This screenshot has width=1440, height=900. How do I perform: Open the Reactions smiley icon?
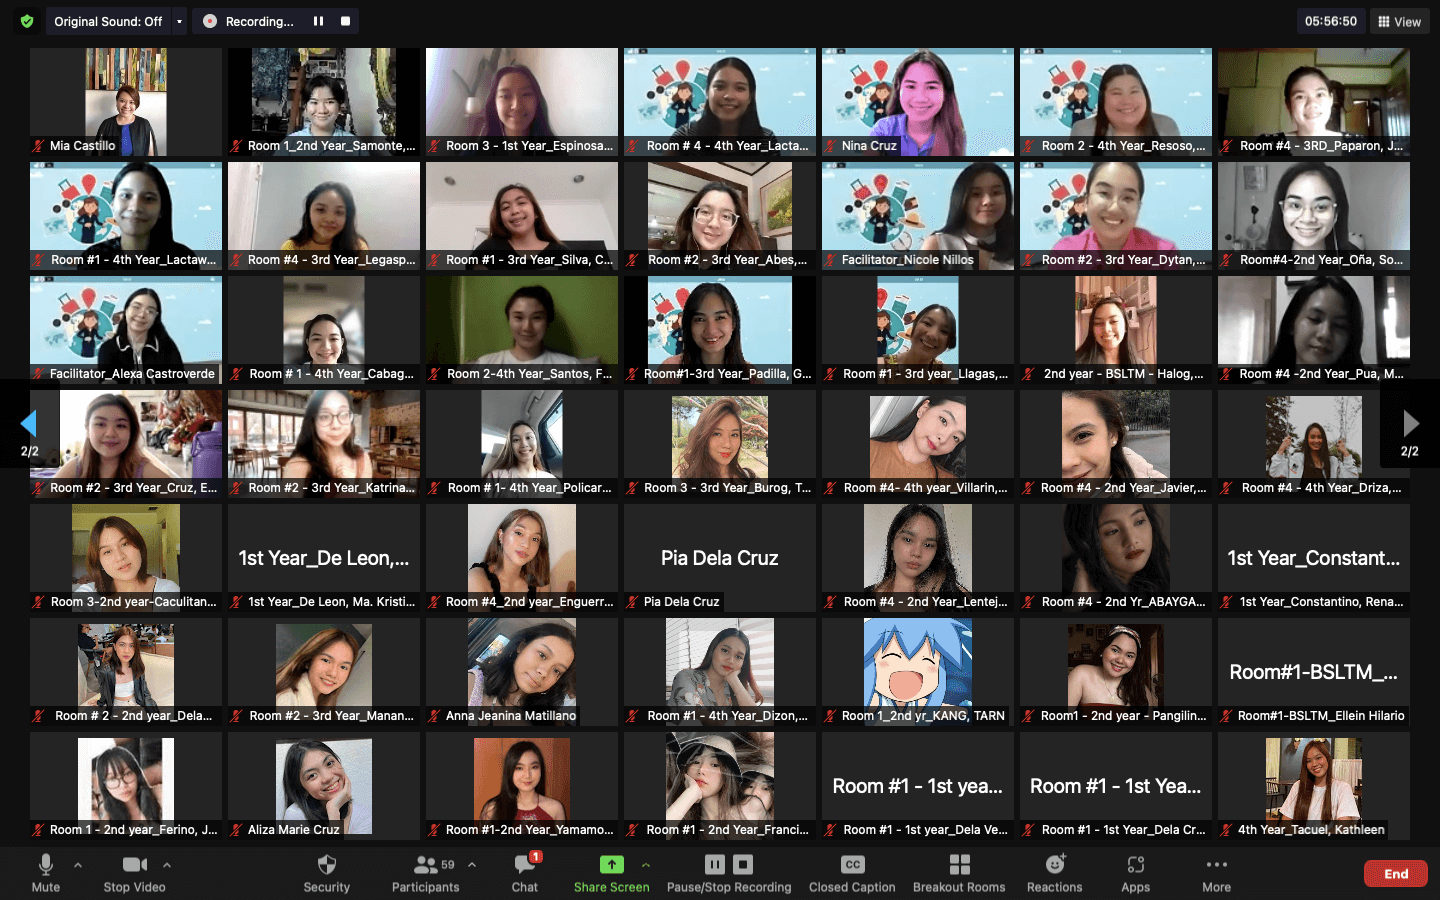1055,865
